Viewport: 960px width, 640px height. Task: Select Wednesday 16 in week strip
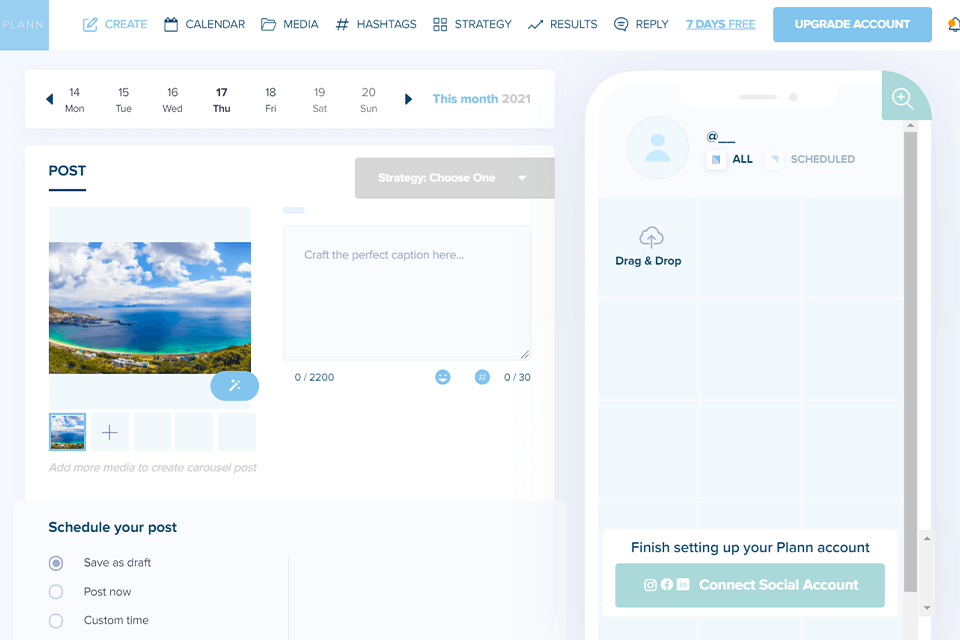click(173, 100)
